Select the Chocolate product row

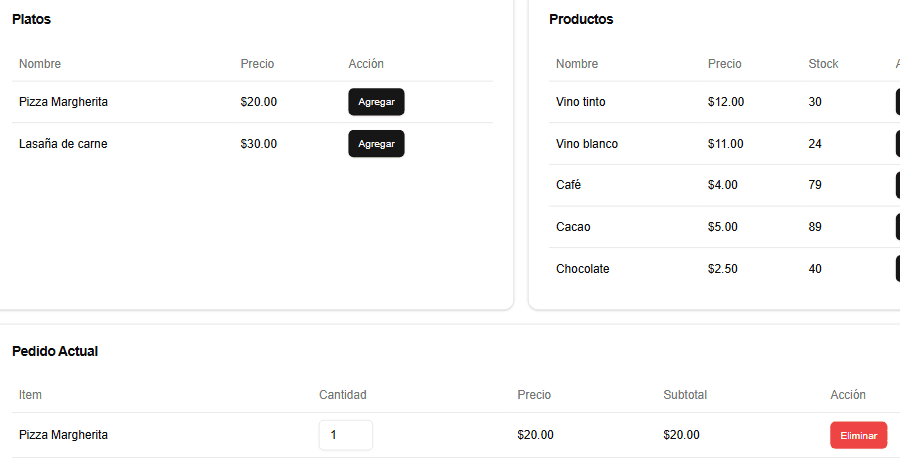(724, 269)
